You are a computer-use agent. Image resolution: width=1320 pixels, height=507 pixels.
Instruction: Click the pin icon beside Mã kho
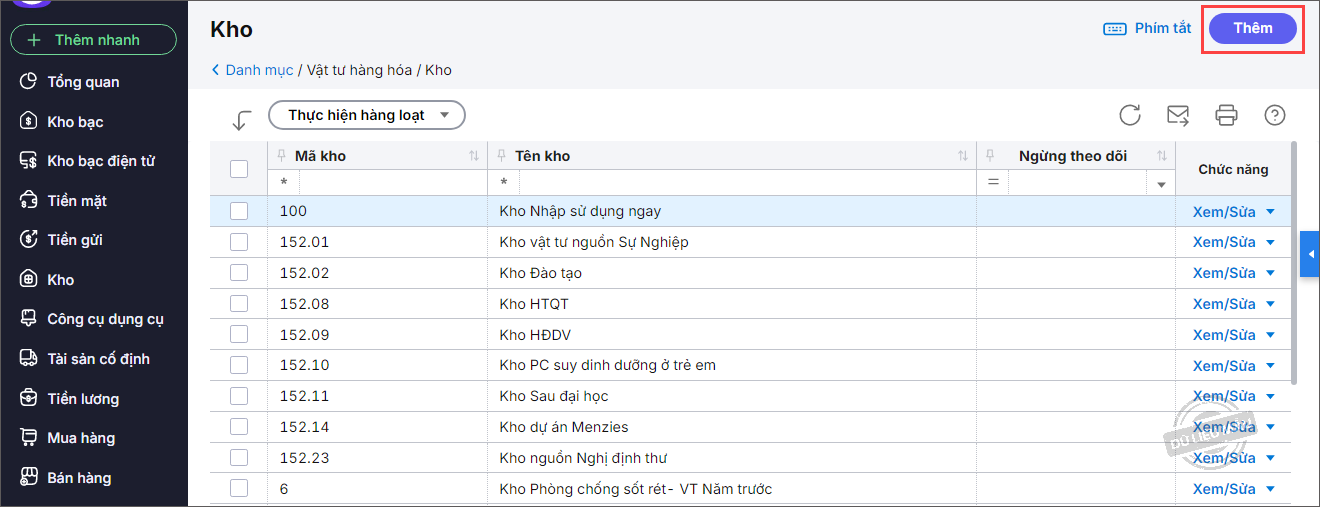[x=280, y=156]
